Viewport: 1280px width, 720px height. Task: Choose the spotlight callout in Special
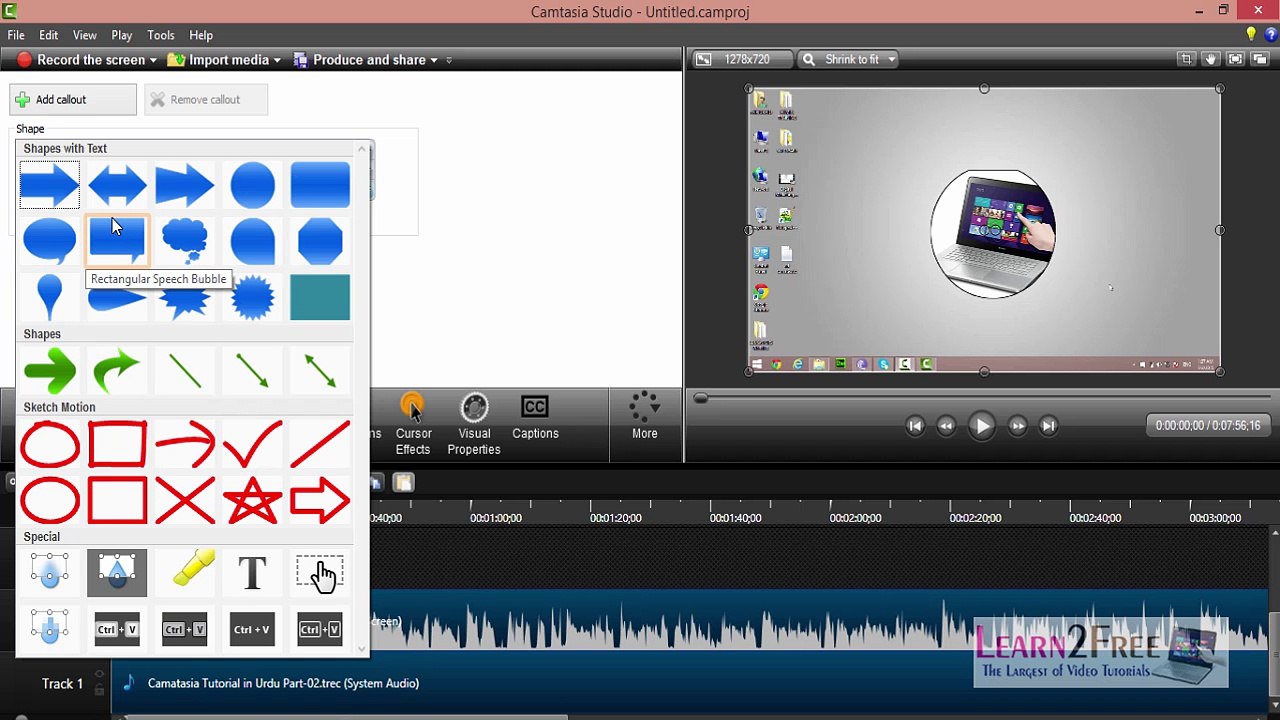click(x=117, y=573)
